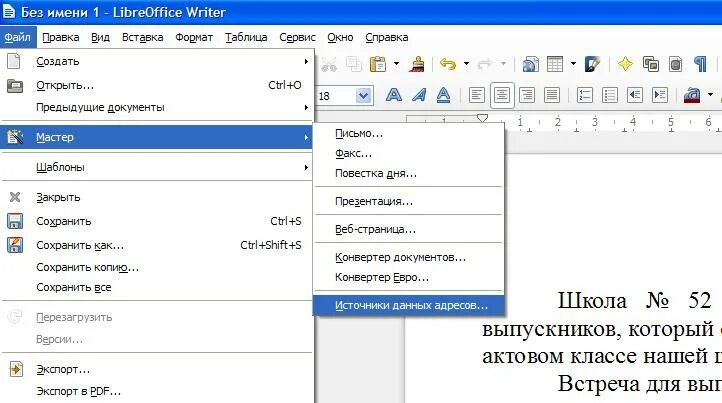The height and width of the screenshot is (403, 722).
Task: Open the Окно menu
Action: (340, 37)
